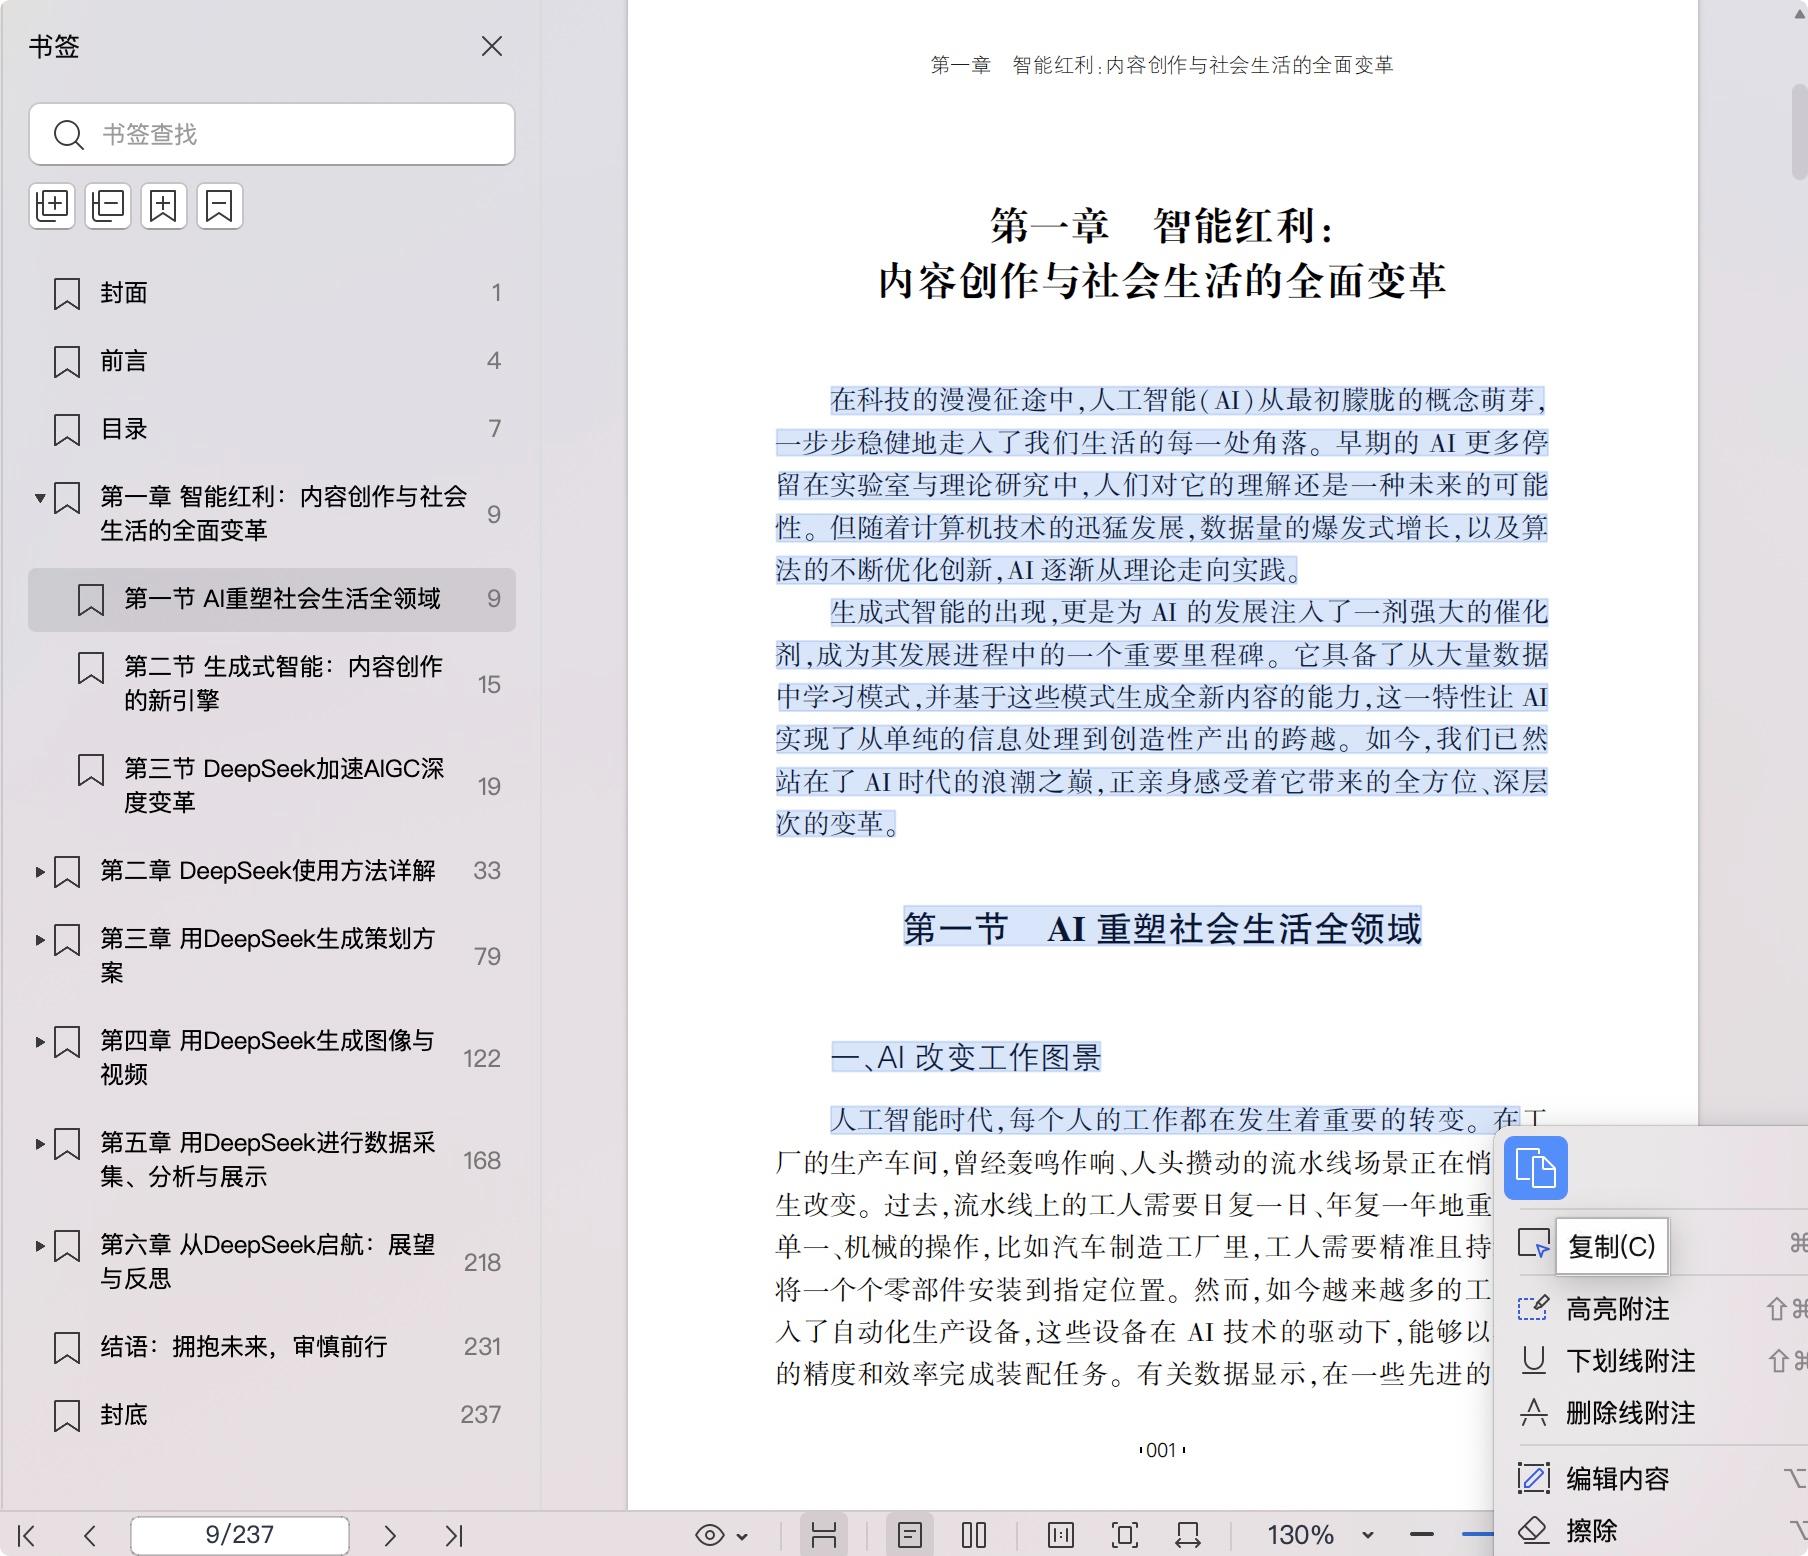
Task: Open the 封面 bookmark
Action: pyautogui.click(x=272, y=293)
